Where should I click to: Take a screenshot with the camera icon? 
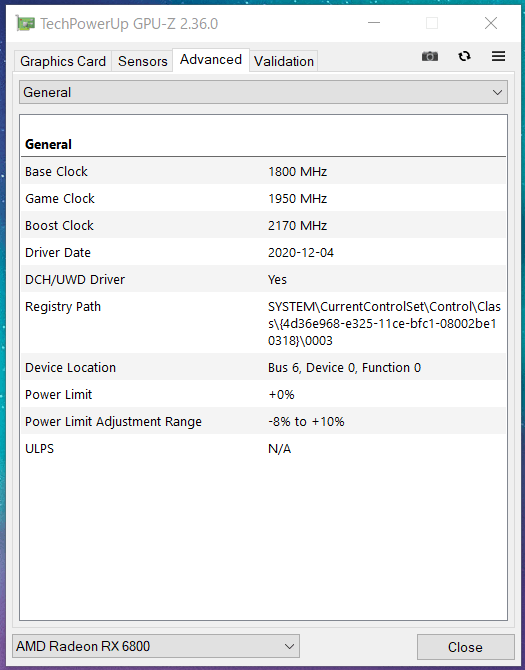430,56
